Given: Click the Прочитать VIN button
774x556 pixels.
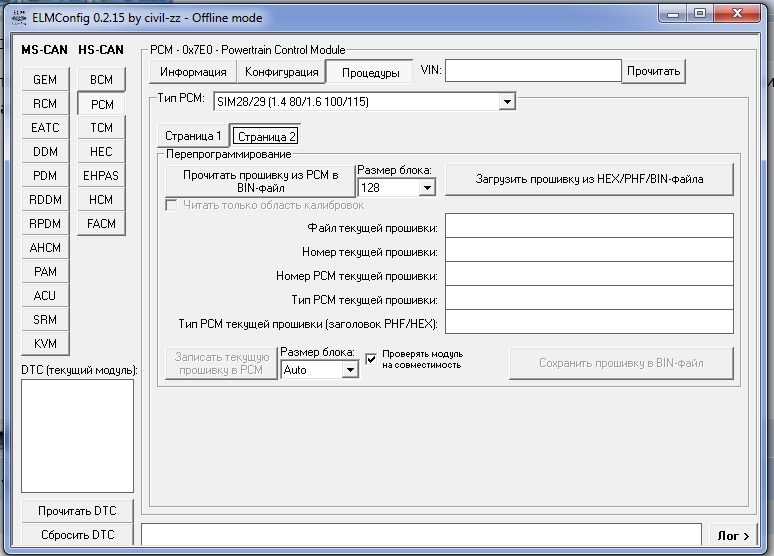Looking at the screenshot, I should [653, 71].
